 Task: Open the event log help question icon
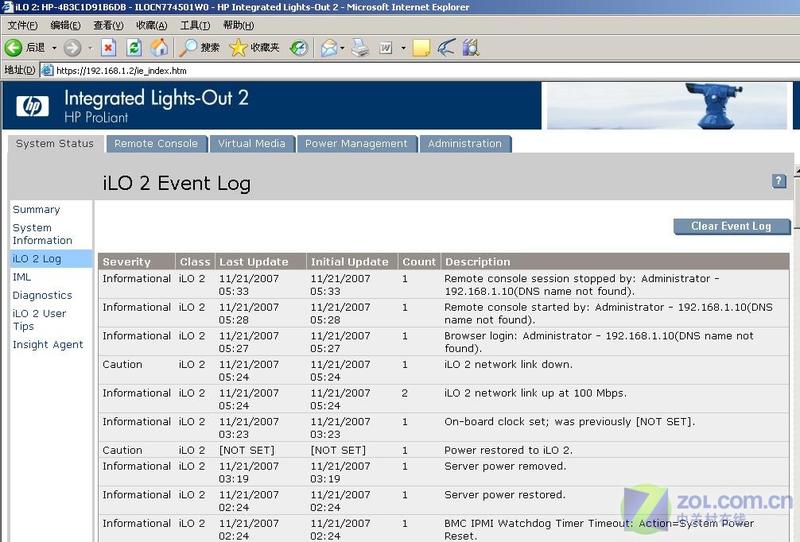779,181
